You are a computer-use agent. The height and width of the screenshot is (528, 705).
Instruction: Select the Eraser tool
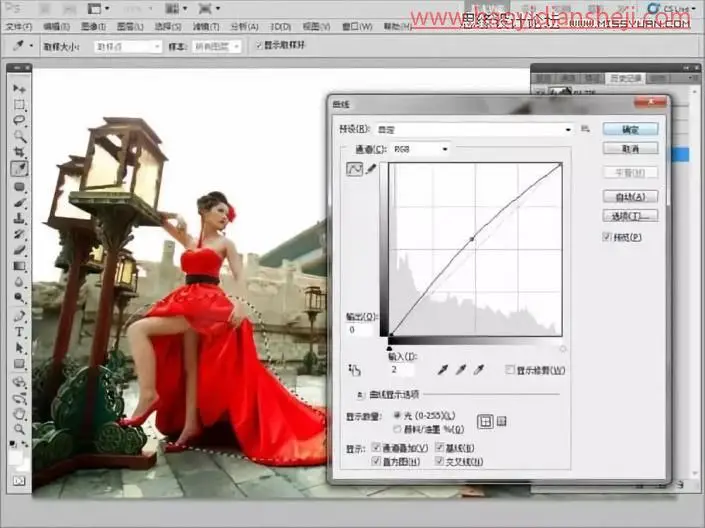(19, 250)
